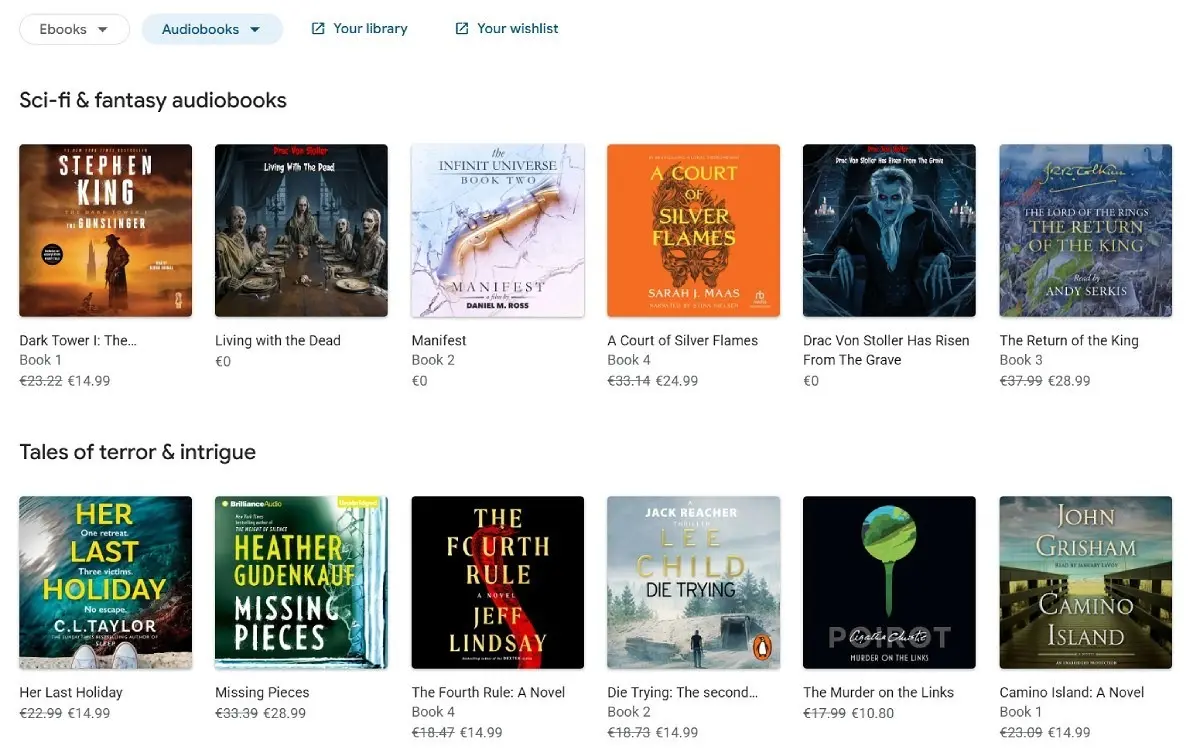Open The Gunslinger cover by Stephen King
Image resolution: width=1200 pixels, height=750 pixels.
coord(106,231)
